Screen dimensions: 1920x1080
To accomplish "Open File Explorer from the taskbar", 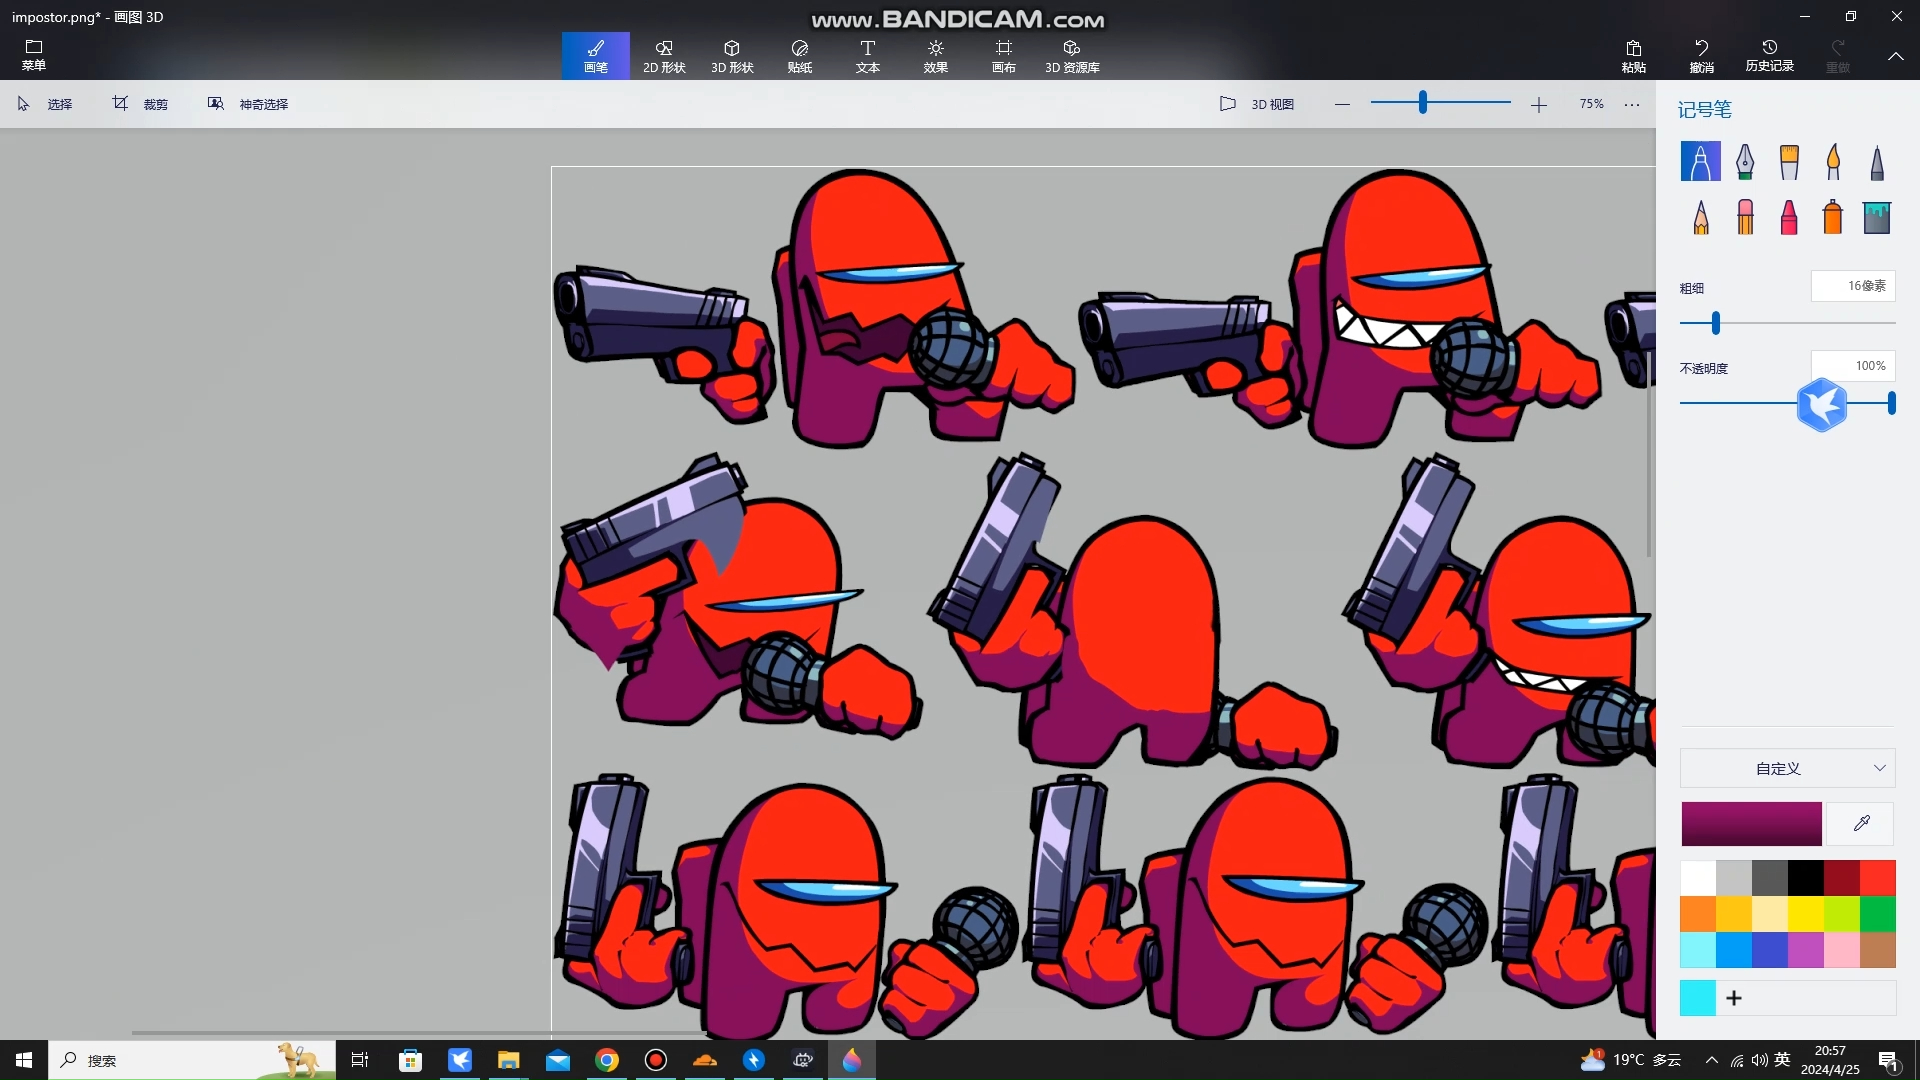I will click(509, 1060).
